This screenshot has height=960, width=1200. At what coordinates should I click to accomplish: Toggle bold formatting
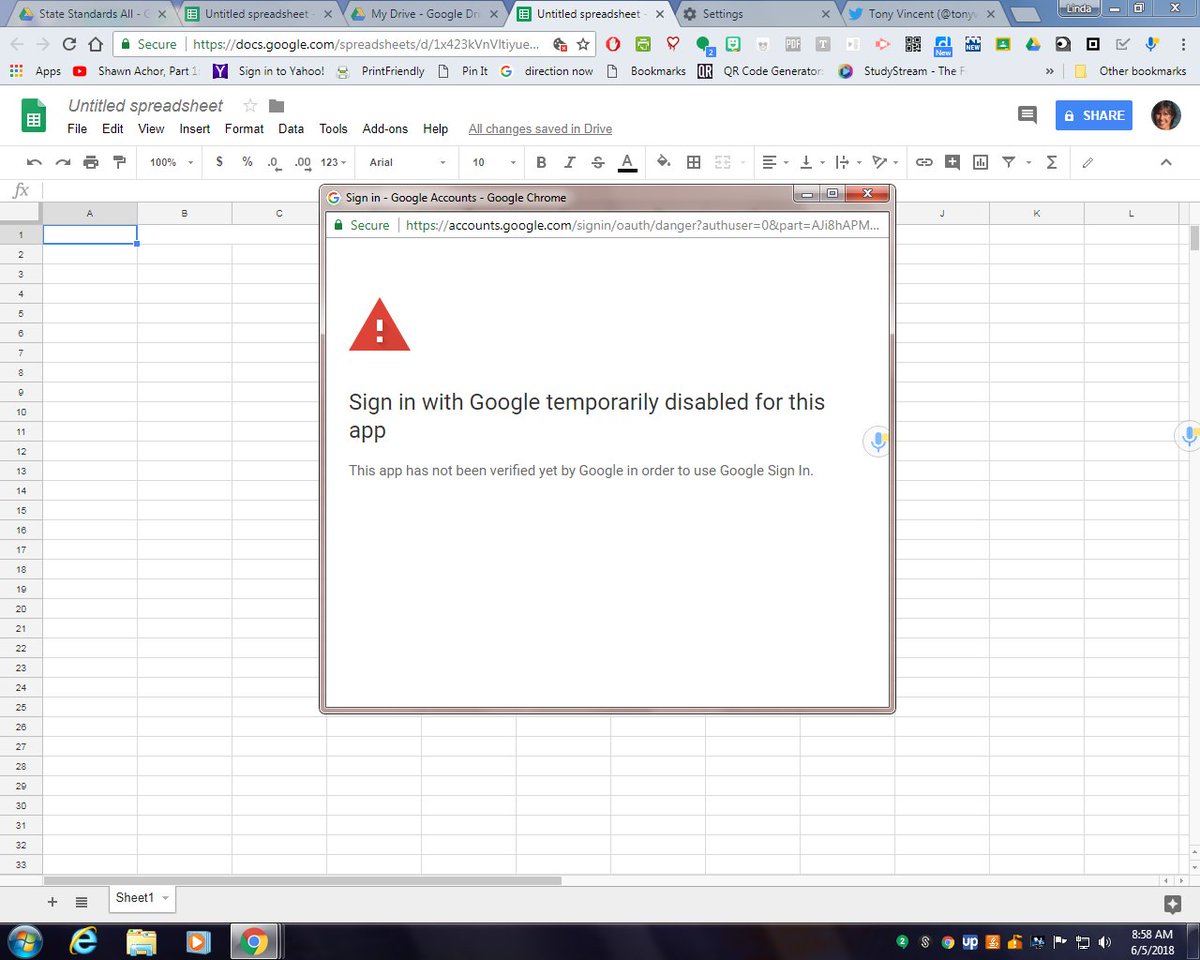541,162
